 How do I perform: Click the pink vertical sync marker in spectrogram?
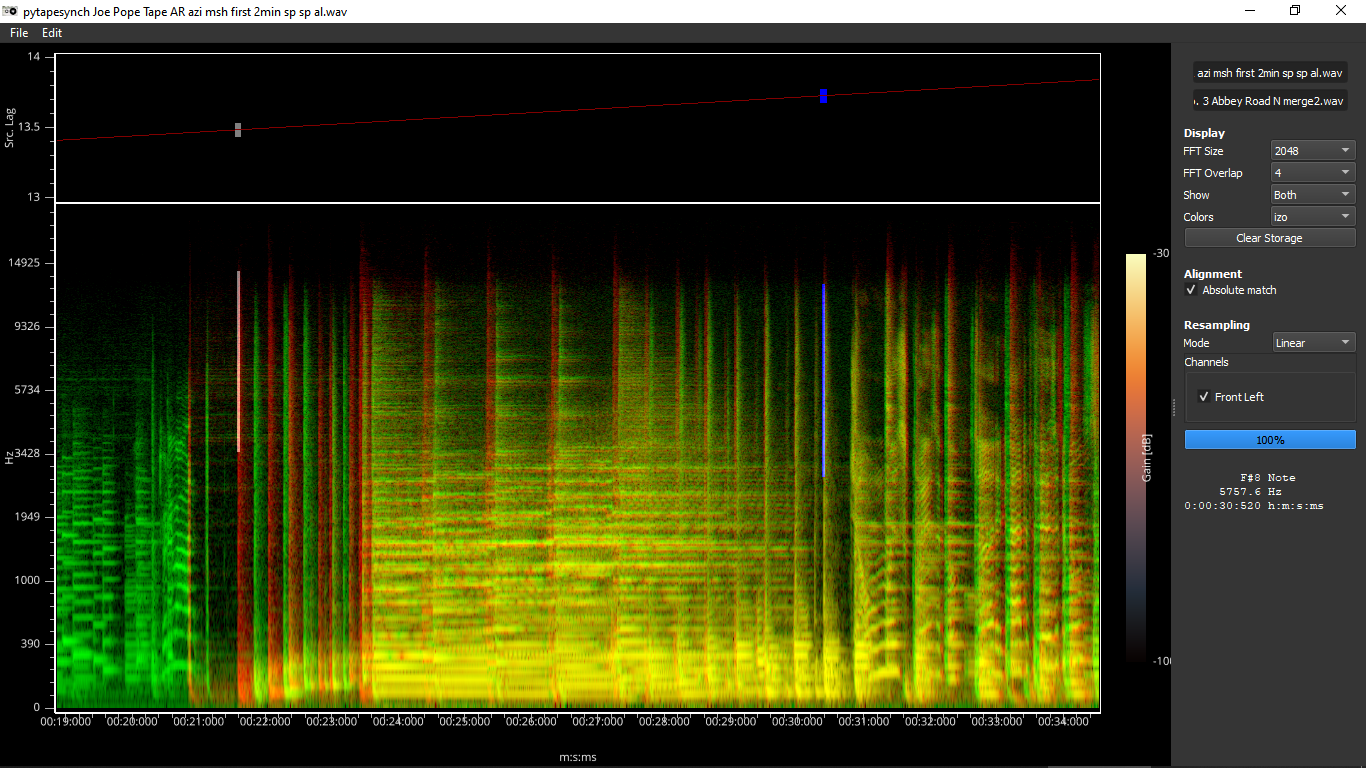238,362
